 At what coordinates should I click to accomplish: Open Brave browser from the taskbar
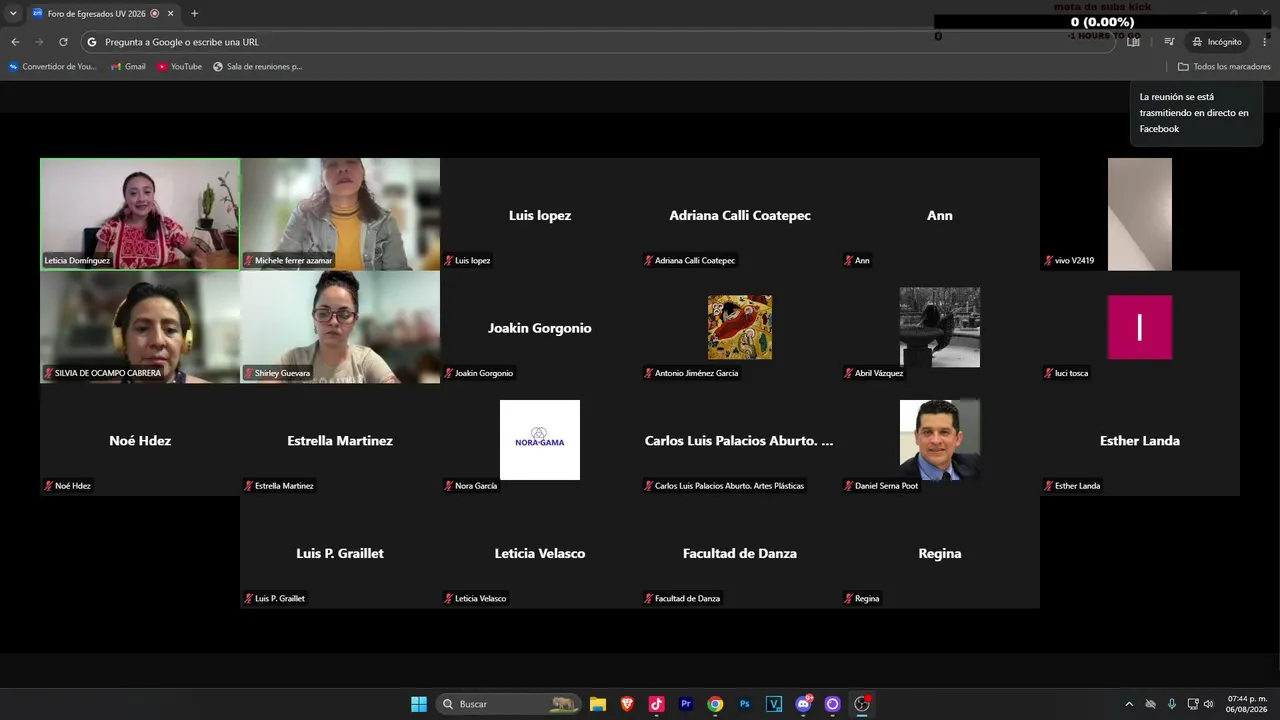pyautogui.click(x=627, y=704)
